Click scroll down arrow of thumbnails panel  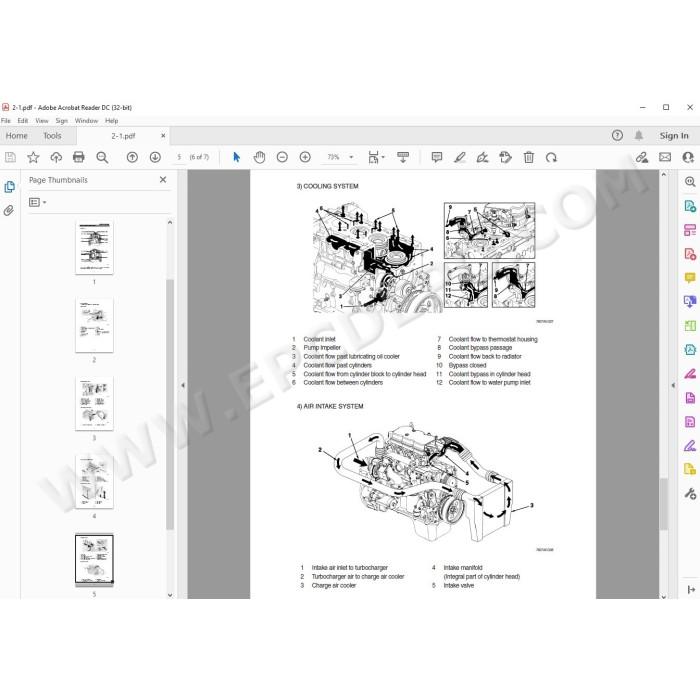[x=170, y=595]
